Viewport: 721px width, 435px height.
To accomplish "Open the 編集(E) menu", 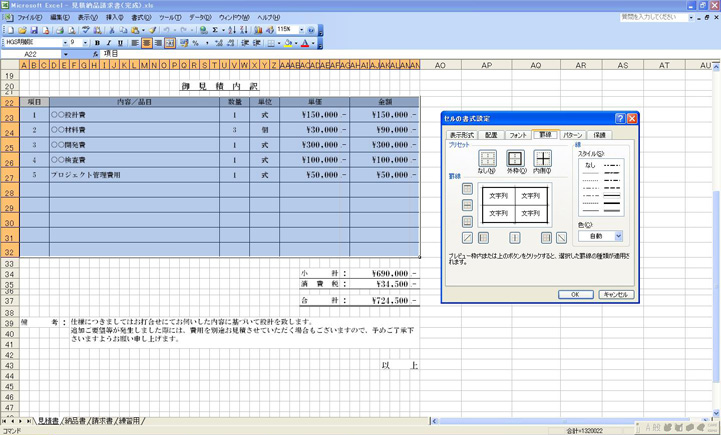I will 60,17.
